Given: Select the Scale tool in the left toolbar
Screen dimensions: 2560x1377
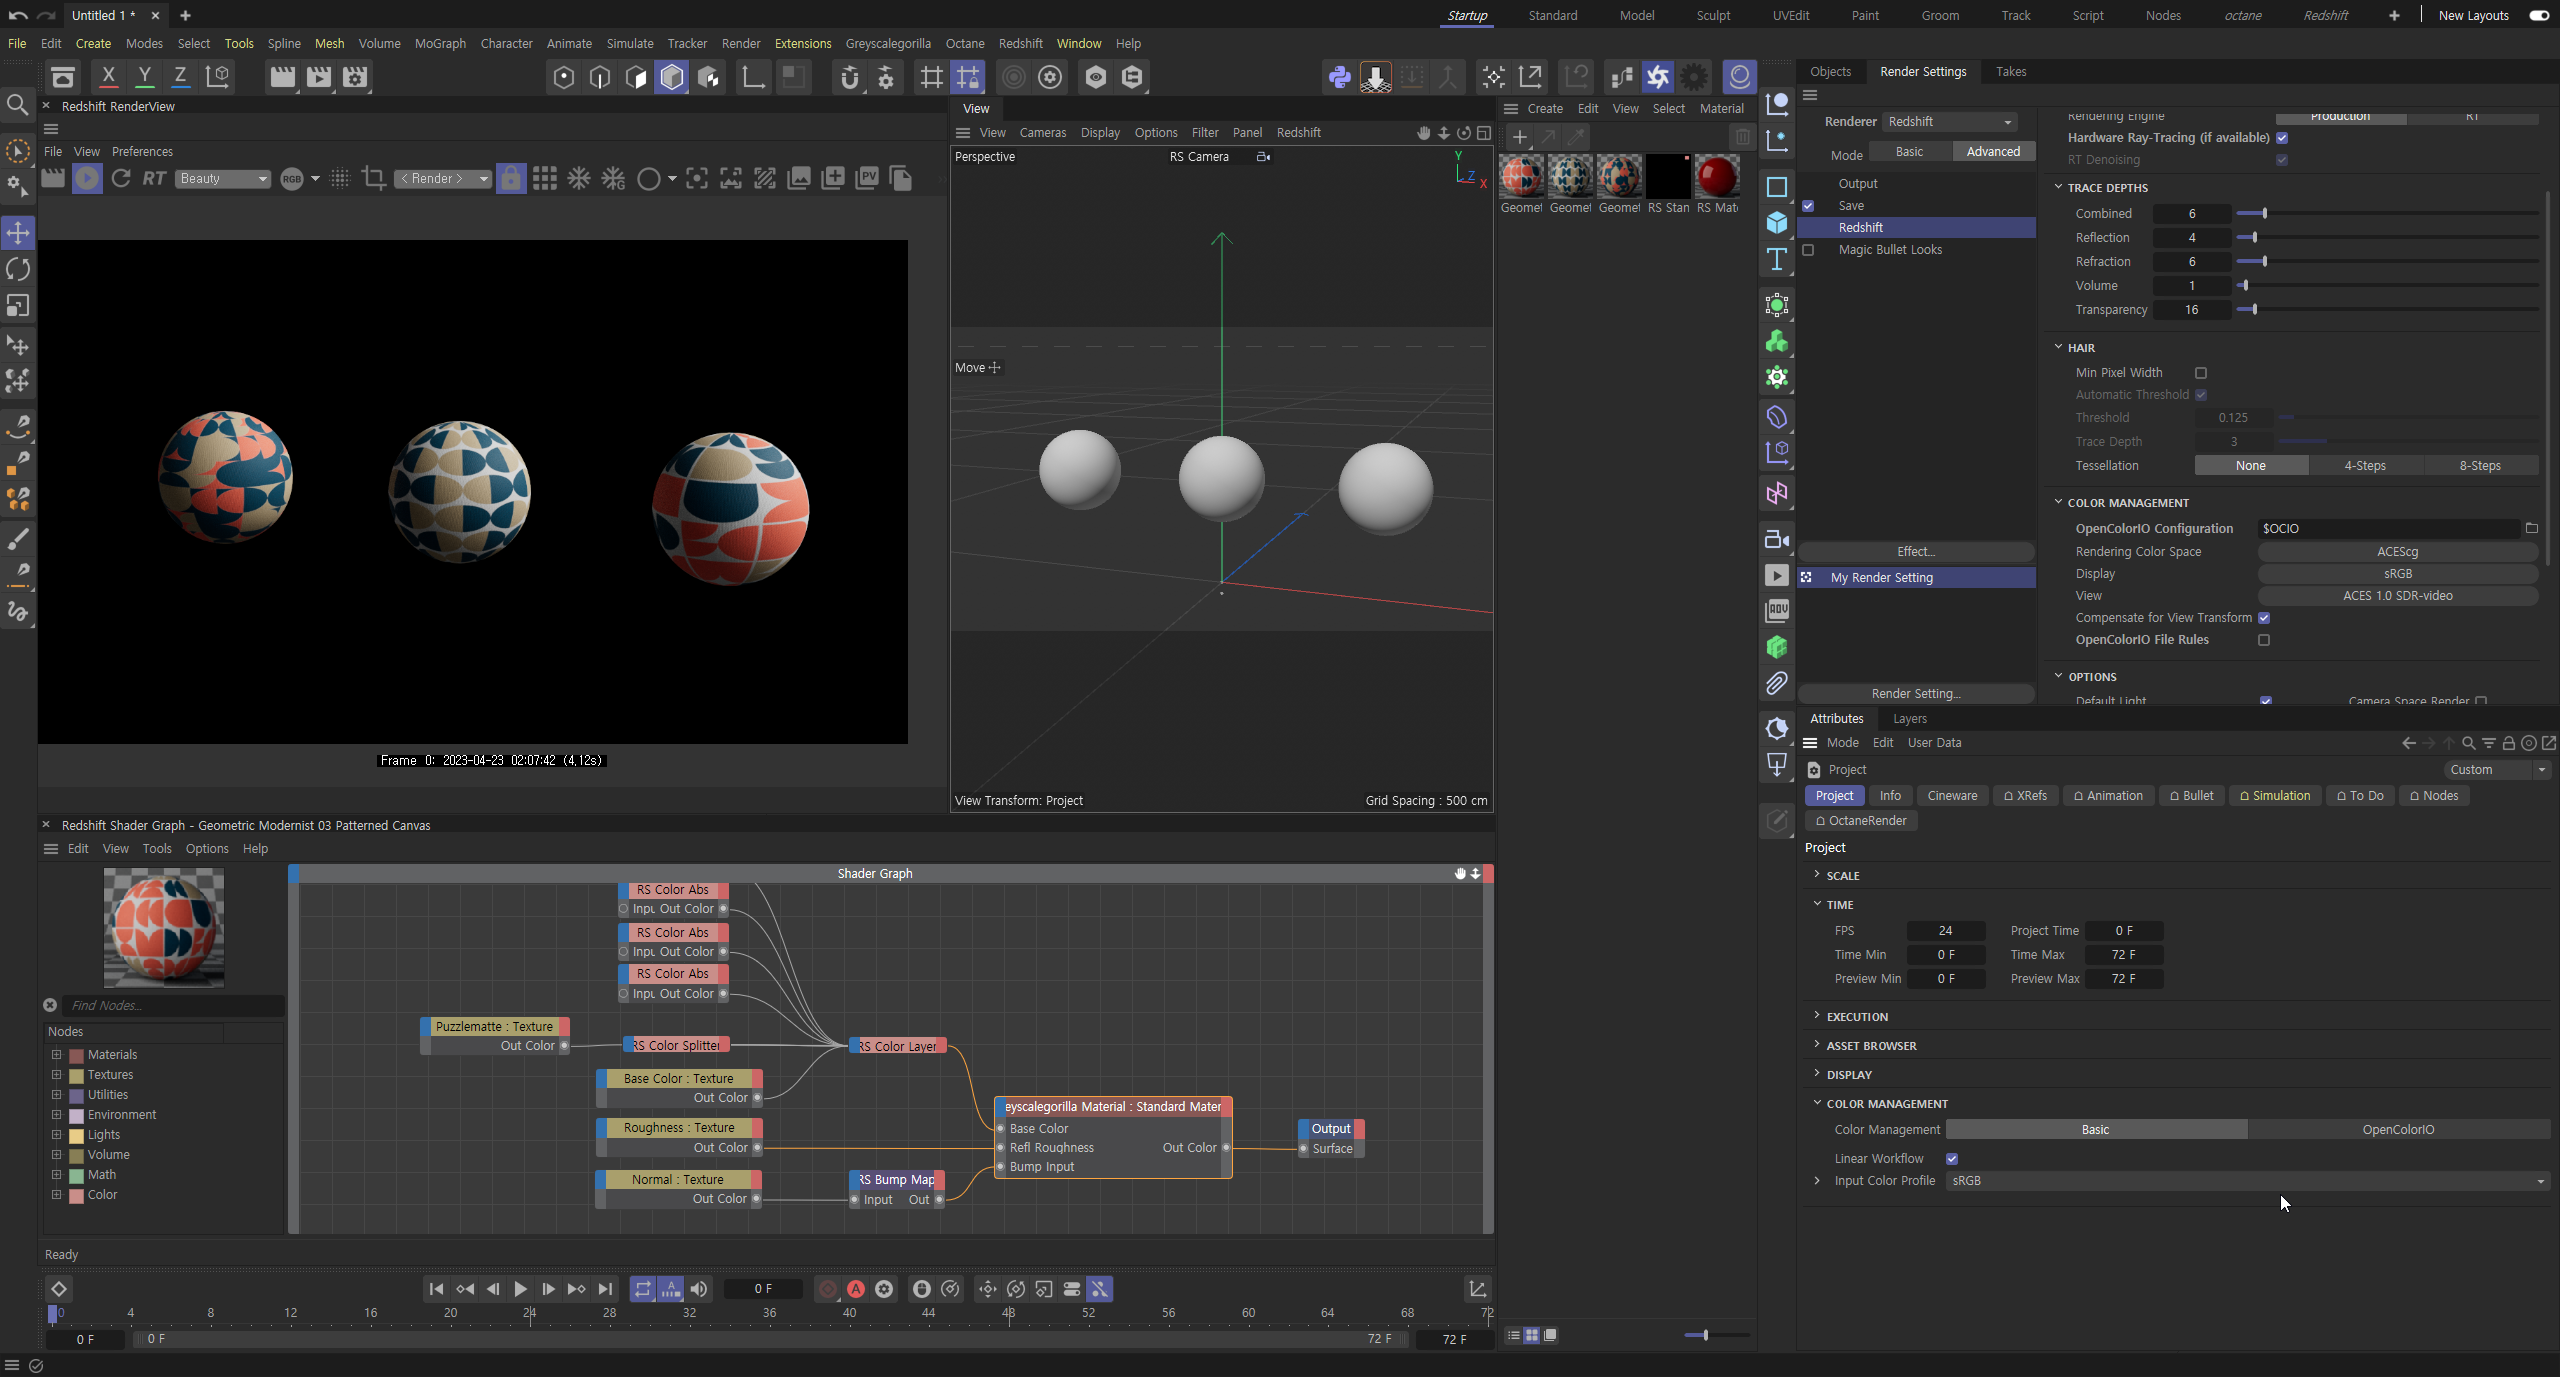Looking at the screenshot, I should 18,305.
